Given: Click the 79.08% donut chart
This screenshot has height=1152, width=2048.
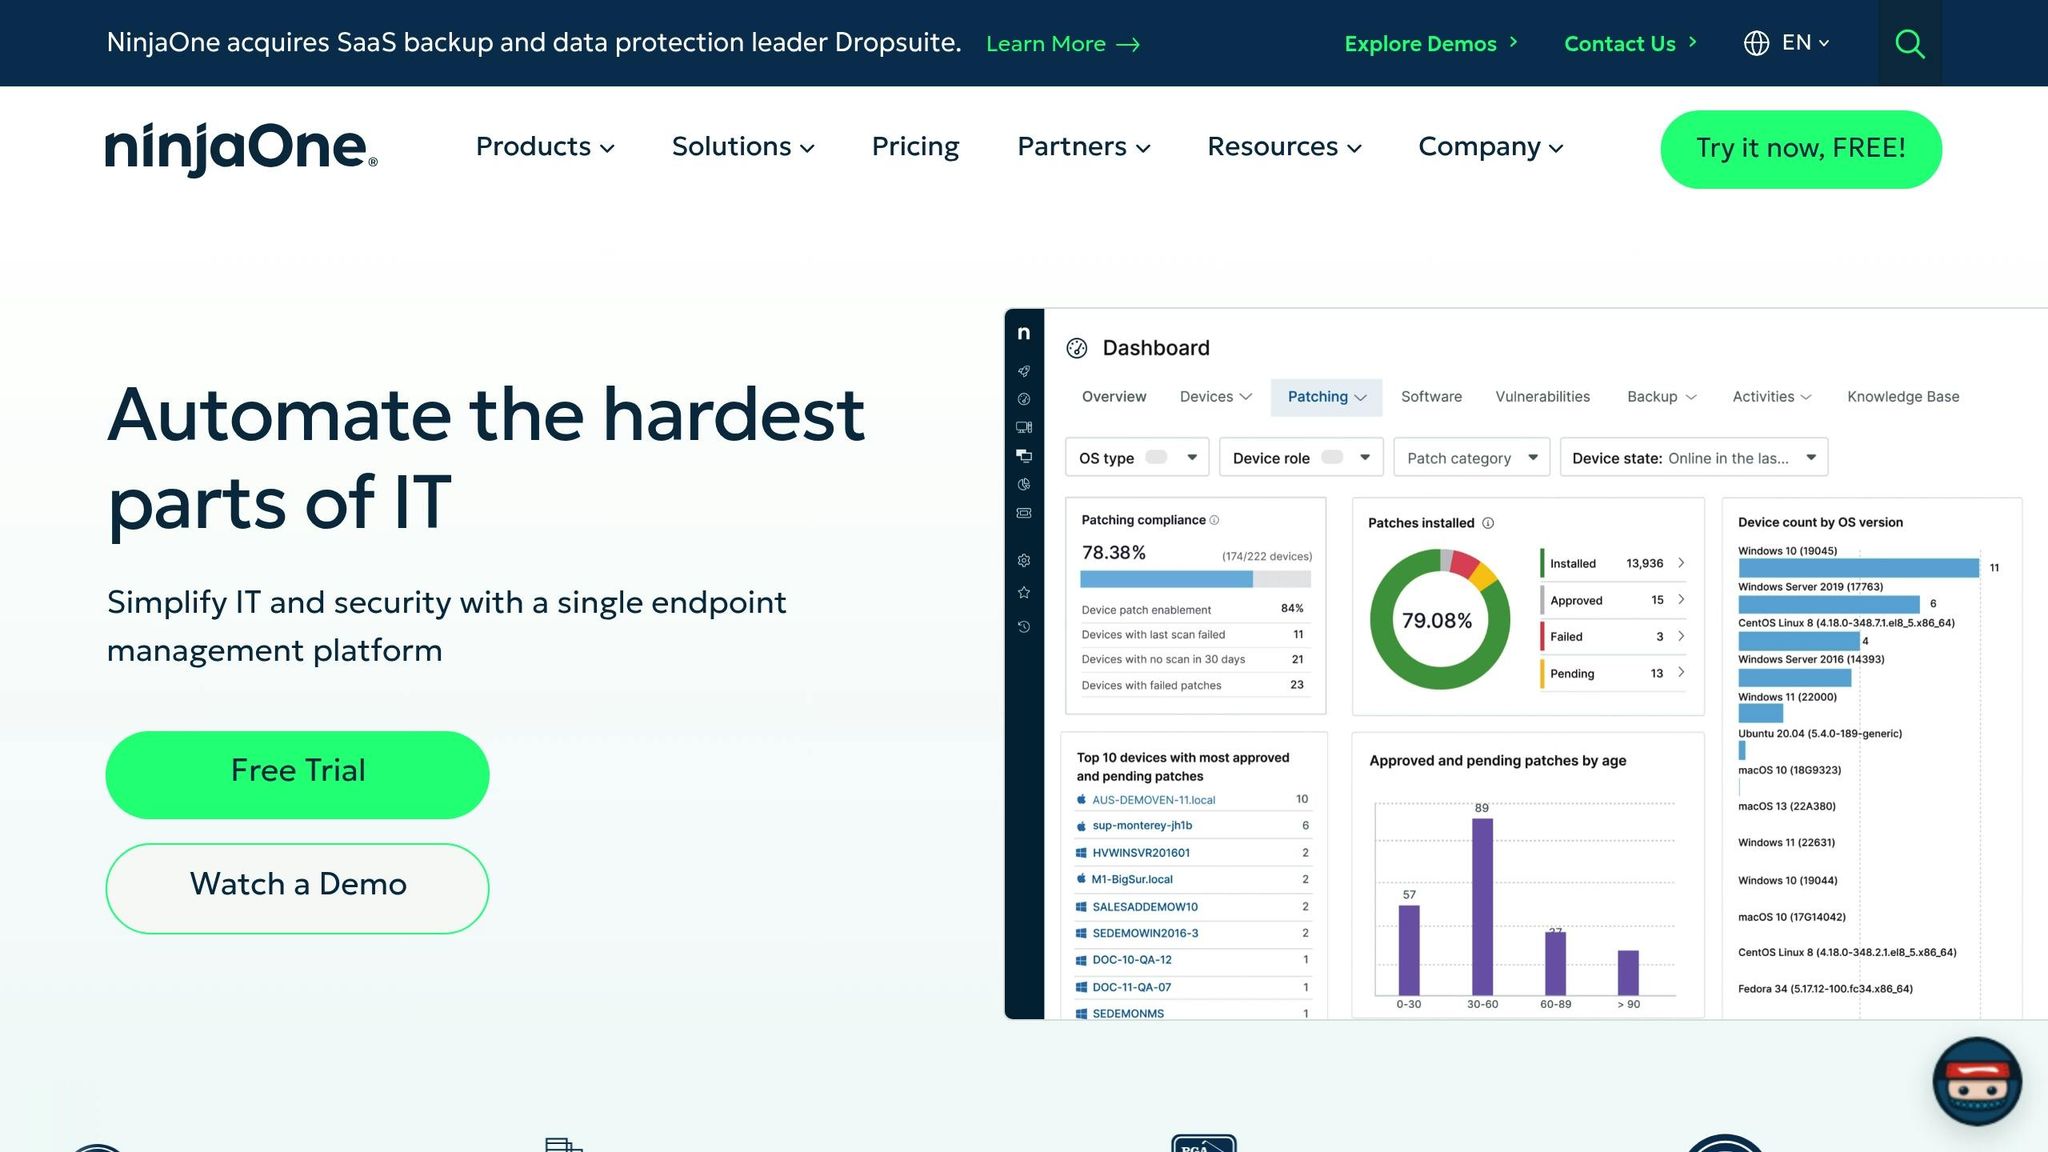Looking at the screenshot, I should (x=1439, y=619).
